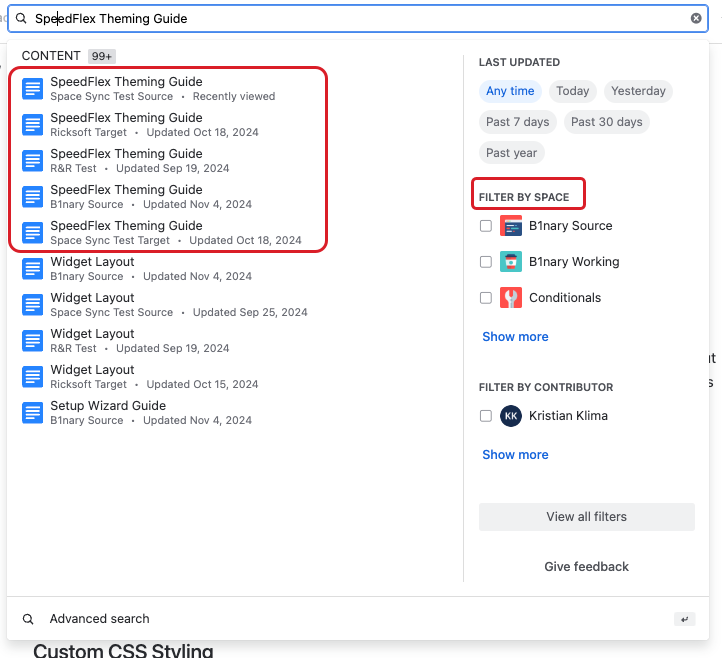Click the enter key icon beside Advanced search

(x=685, y=619)
